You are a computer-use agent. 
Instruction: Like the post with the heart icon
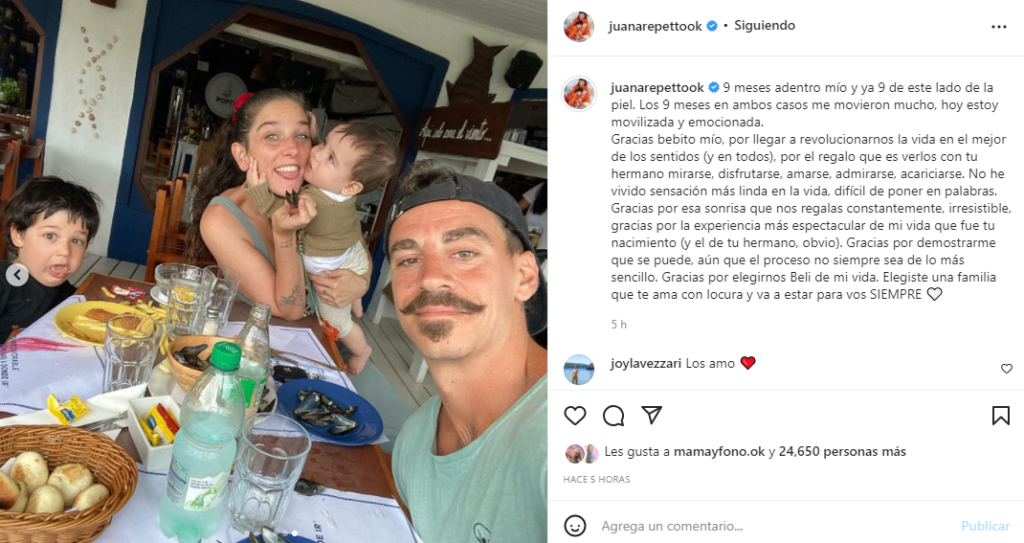point(575,416)
